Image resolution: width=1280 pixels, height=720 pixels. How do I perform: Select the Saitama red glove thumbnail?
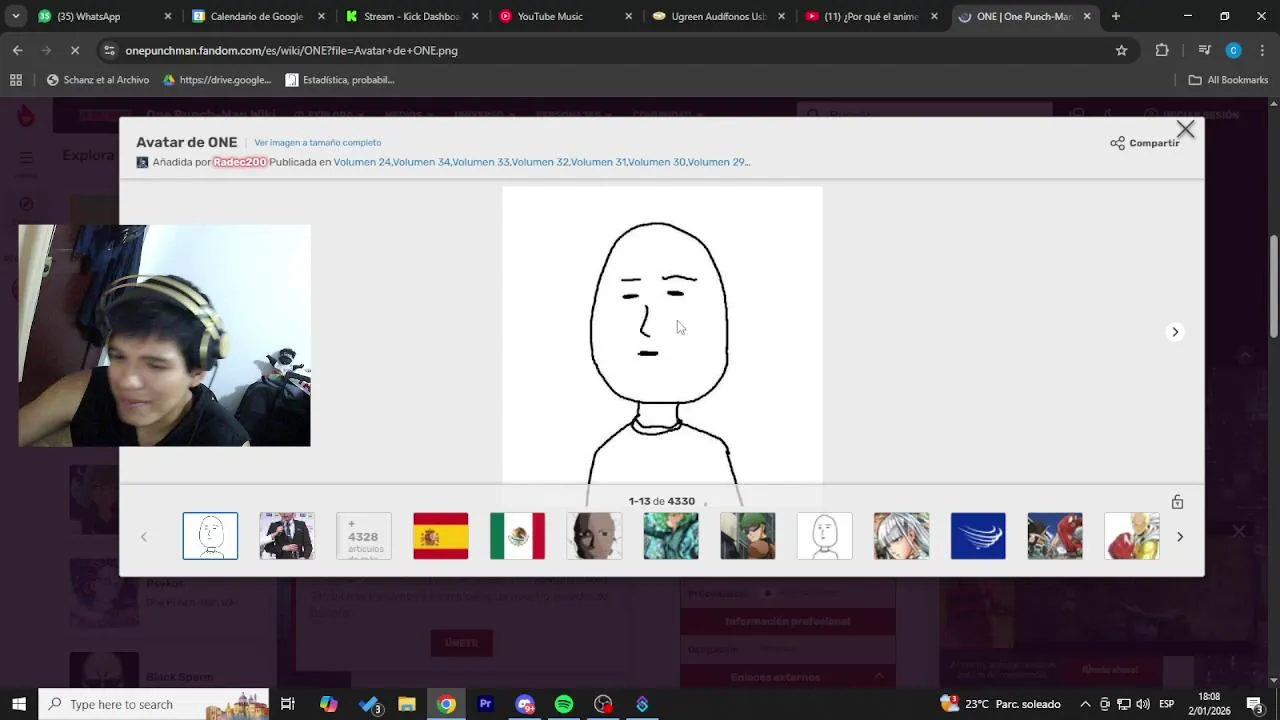point(1132,536)
